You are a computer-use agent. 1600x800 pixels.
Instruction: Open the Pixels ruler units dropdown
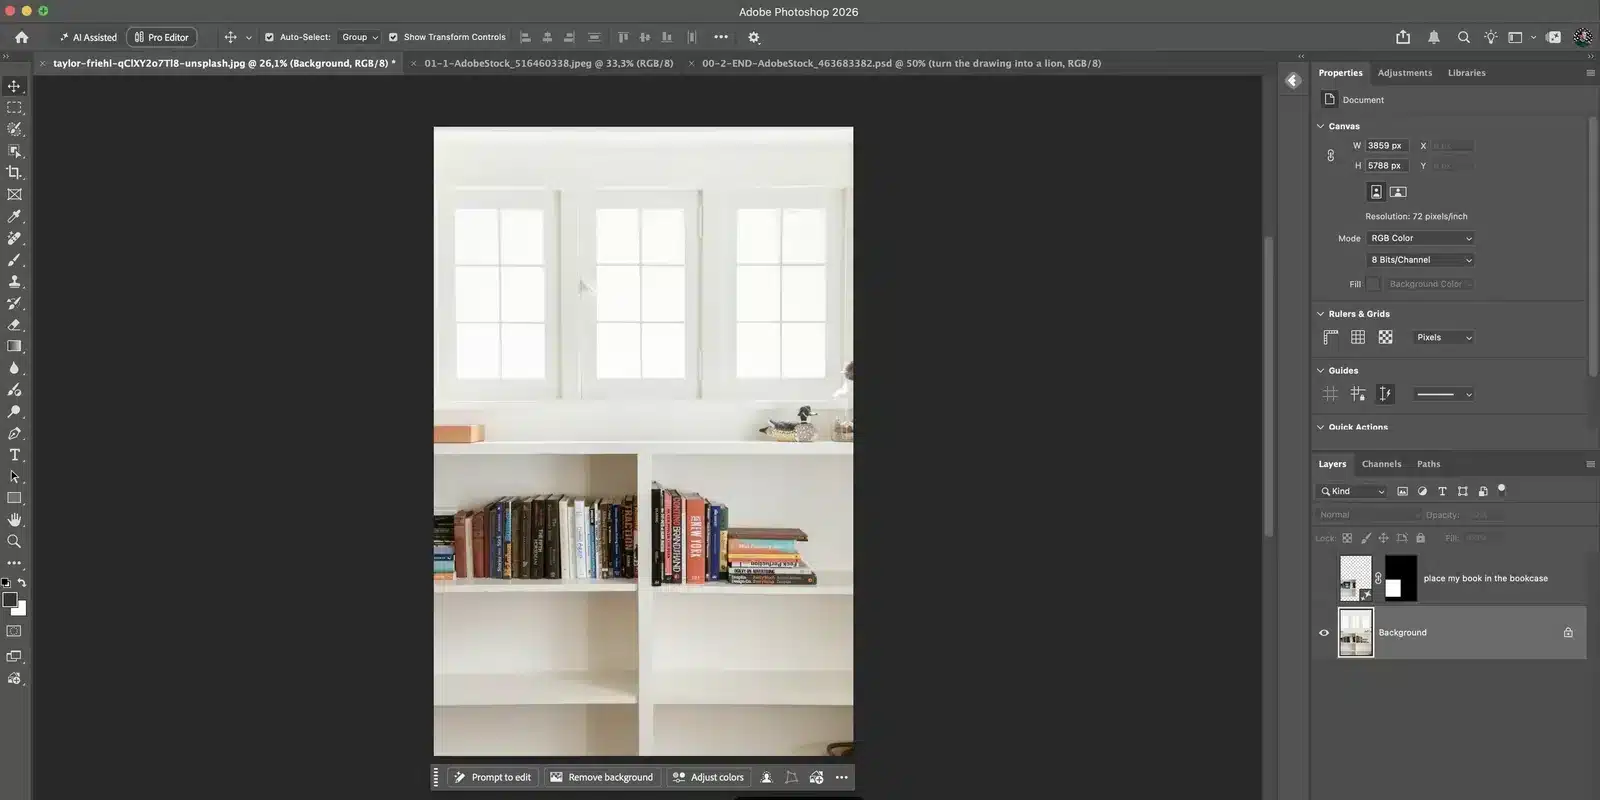pos(1443,338)
